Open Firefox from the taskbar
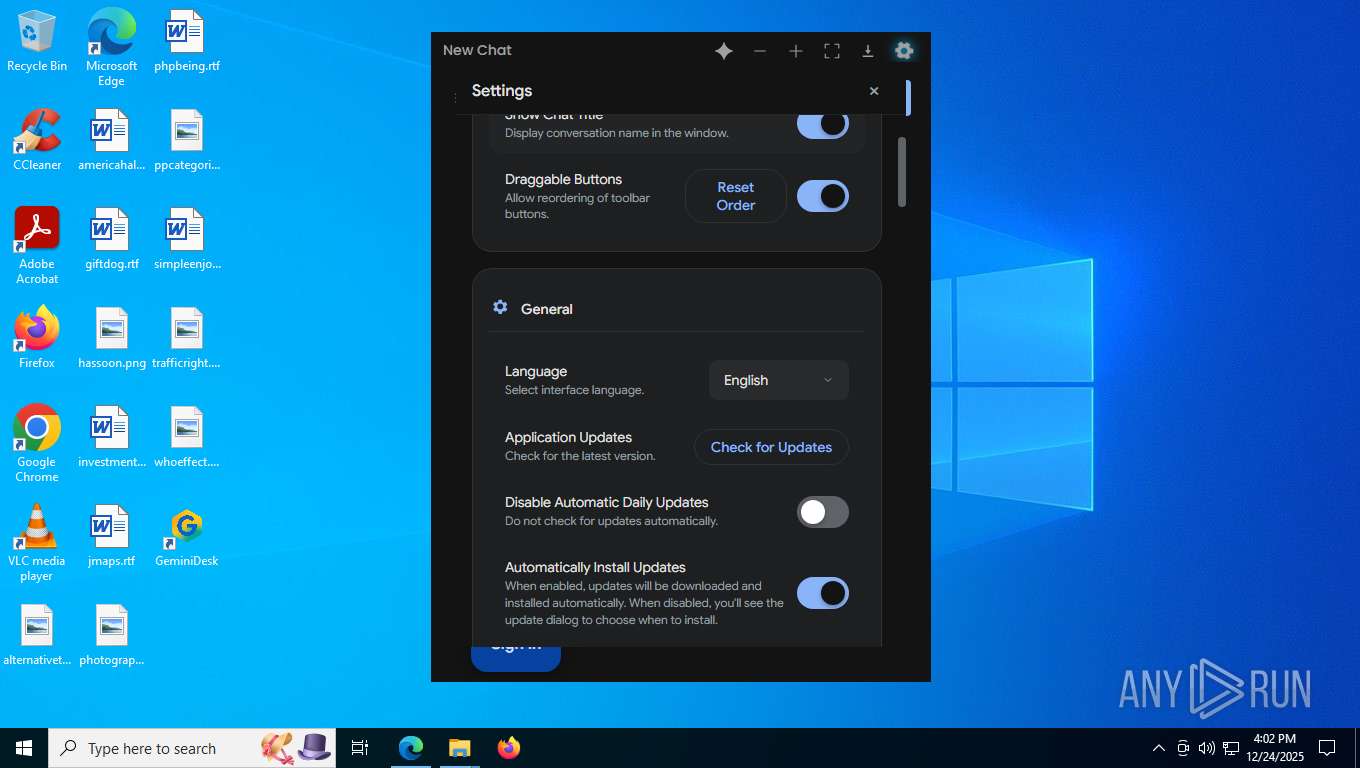 (509, 748)
